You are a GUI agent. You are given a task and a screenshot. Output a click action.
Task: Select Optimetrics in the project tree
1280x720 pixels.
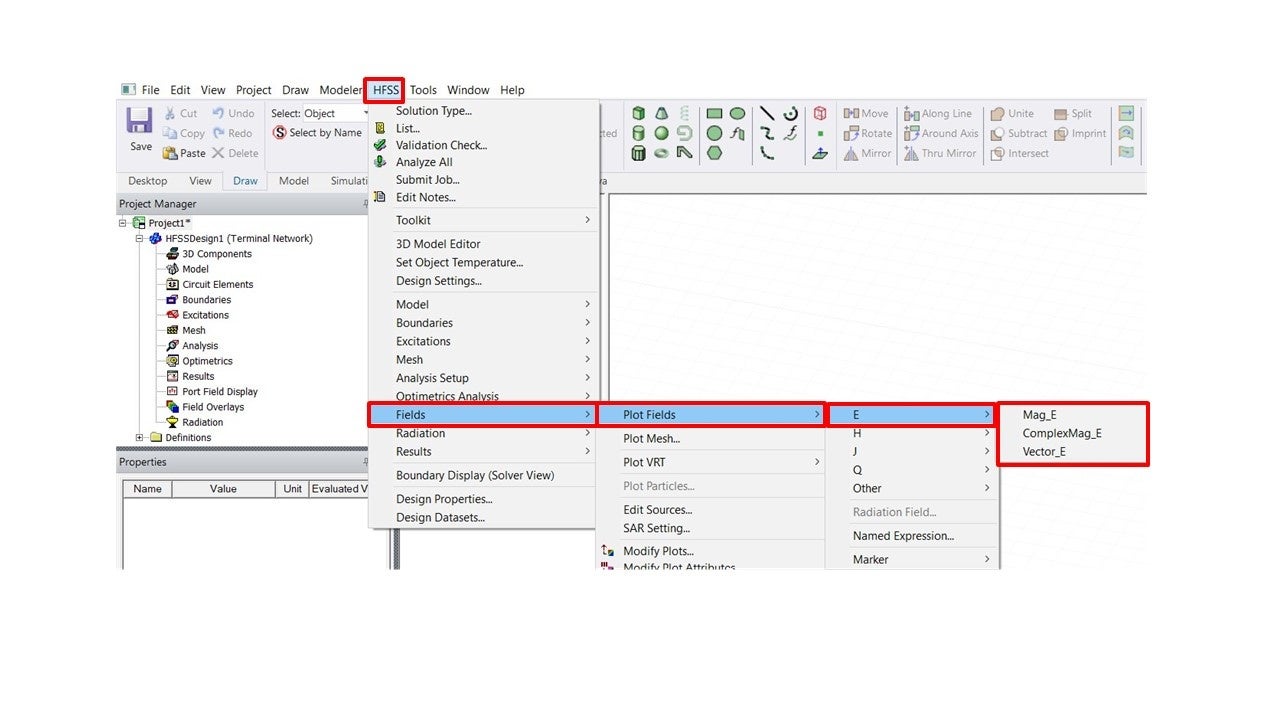pos(207,361)
